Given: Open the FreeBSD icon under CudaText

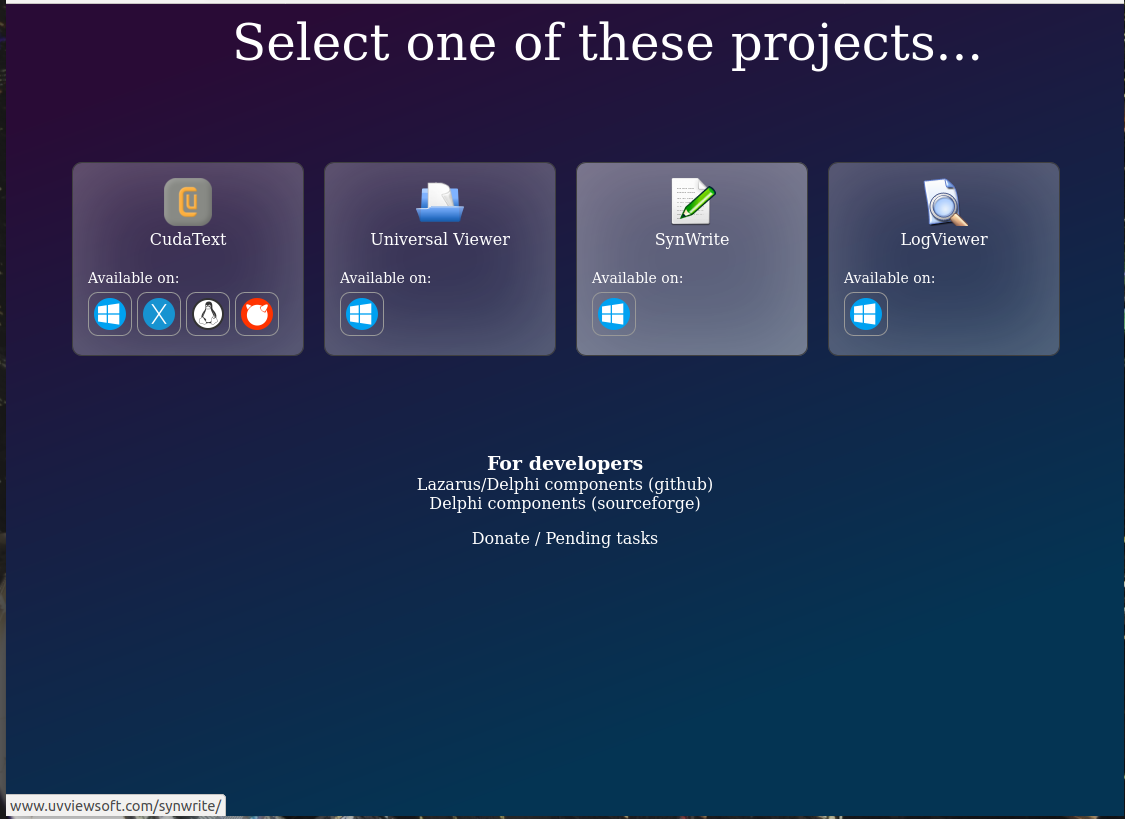Looking at the screenshot, I should click(256, 313).
